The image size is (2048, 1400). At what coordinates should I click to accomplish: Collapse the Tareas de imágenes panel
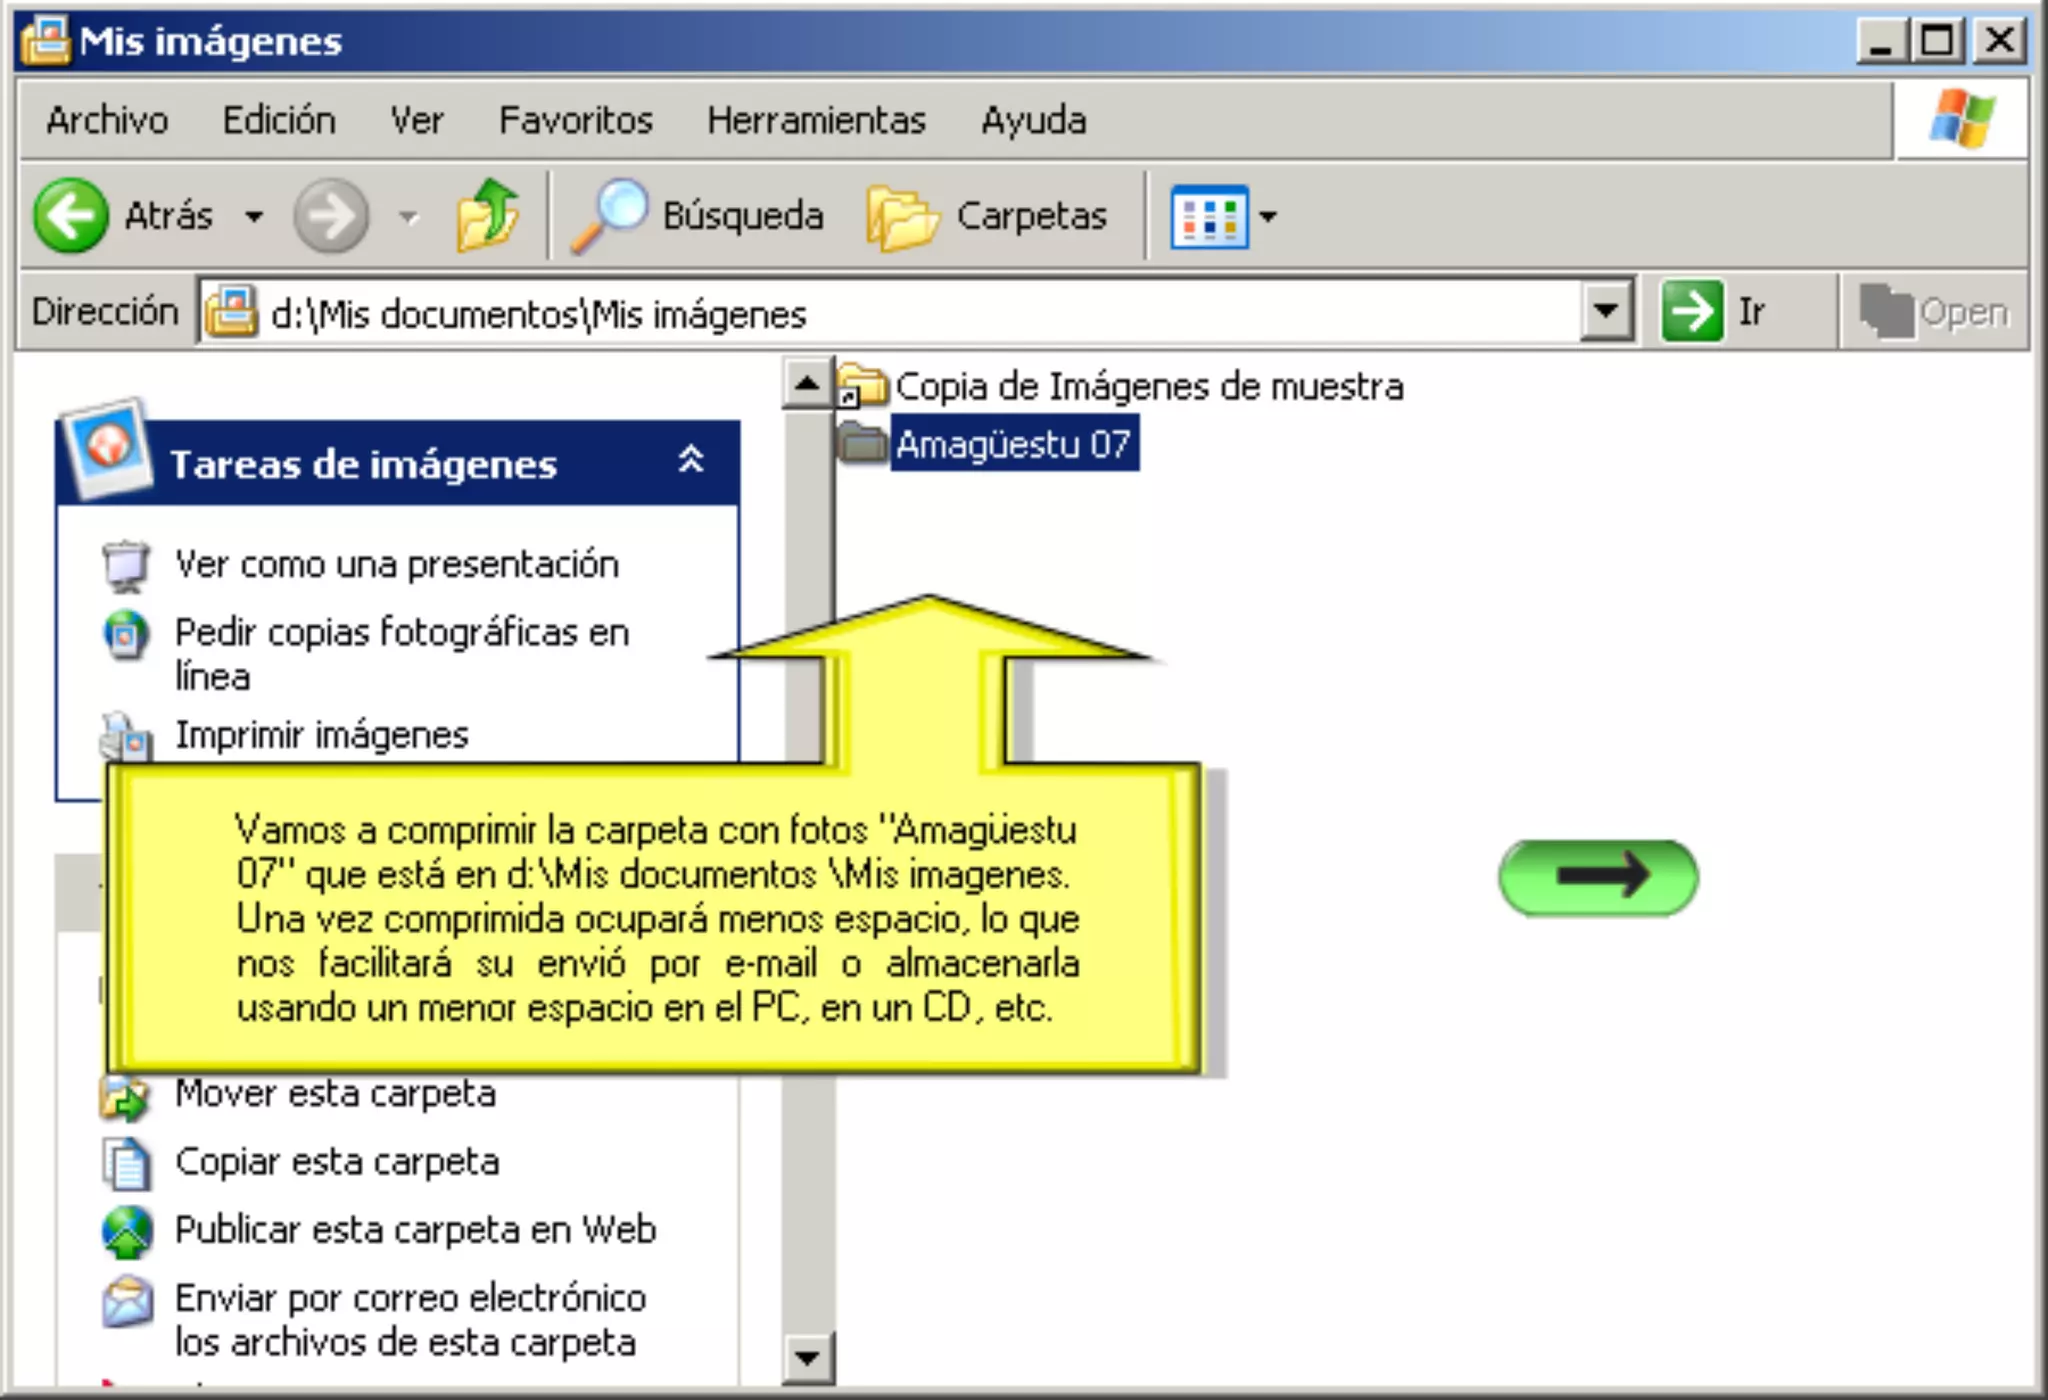point(690,460)
